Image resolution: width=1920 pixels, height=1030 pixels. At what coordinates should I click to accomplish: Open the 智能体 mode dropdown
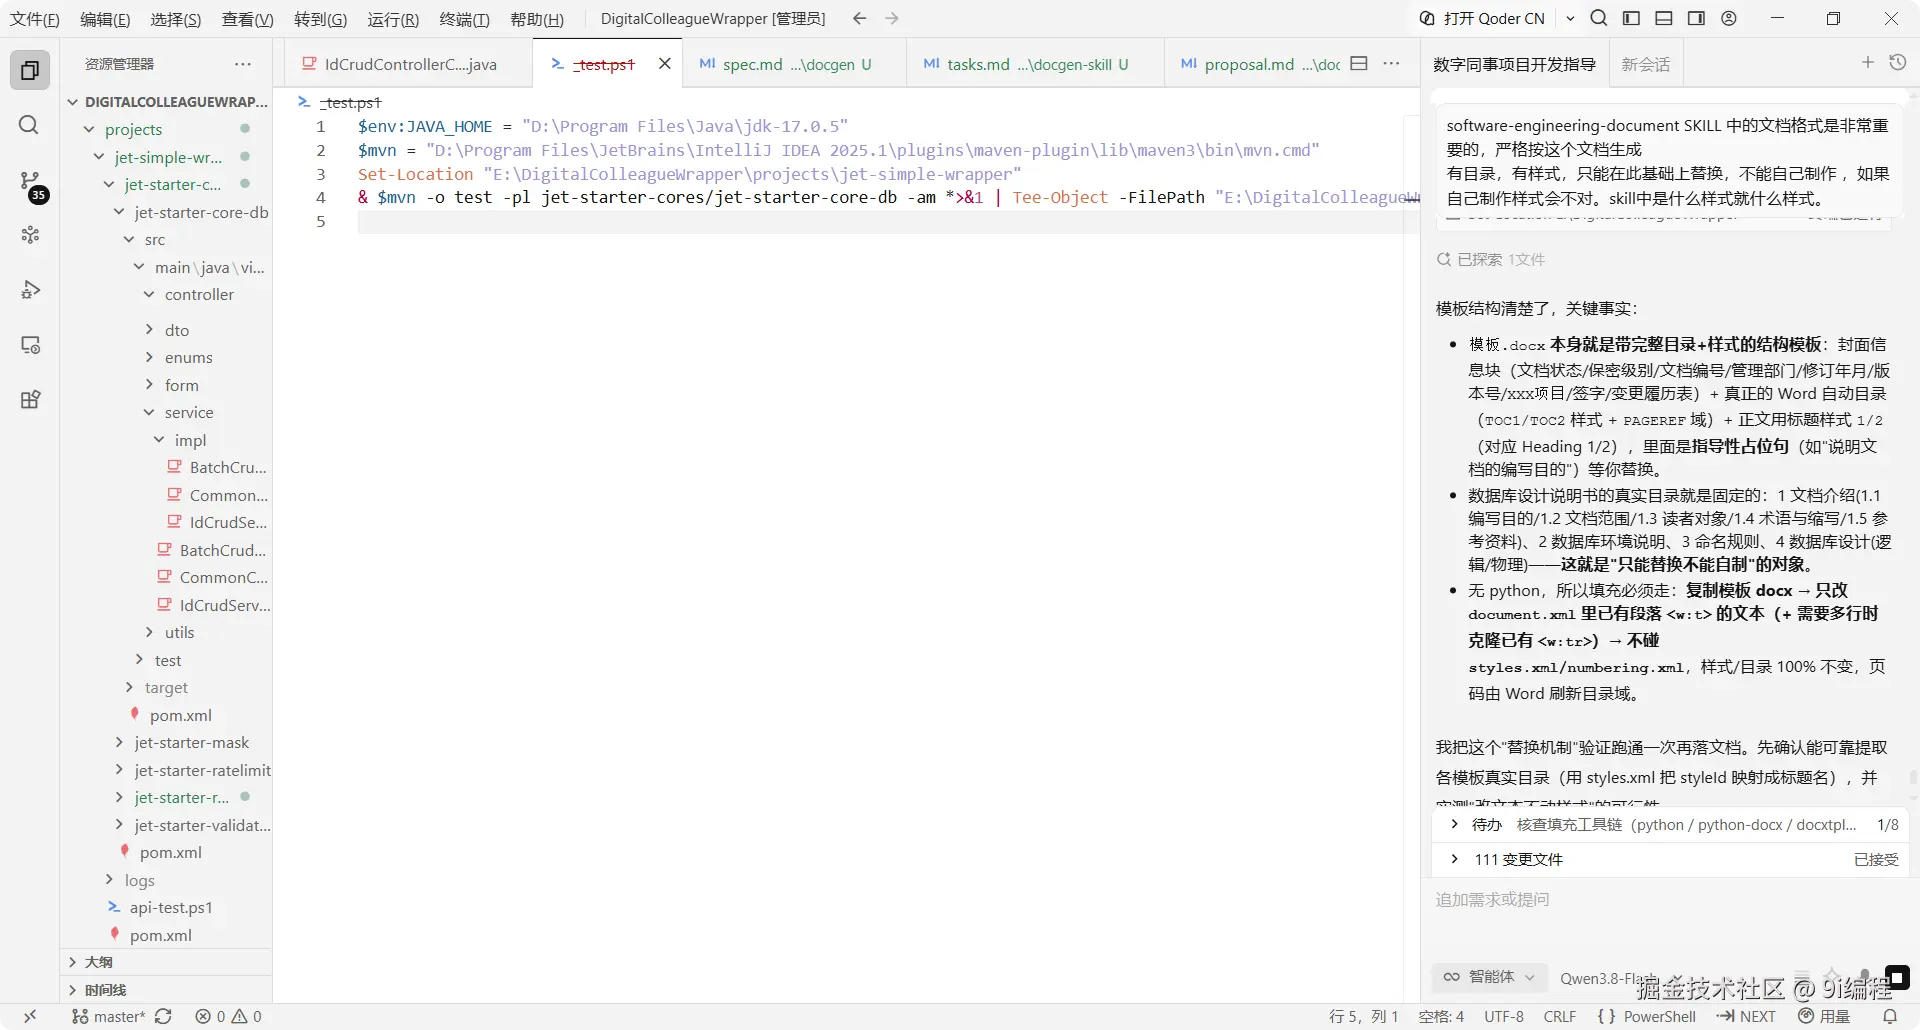pos(1489,977)
